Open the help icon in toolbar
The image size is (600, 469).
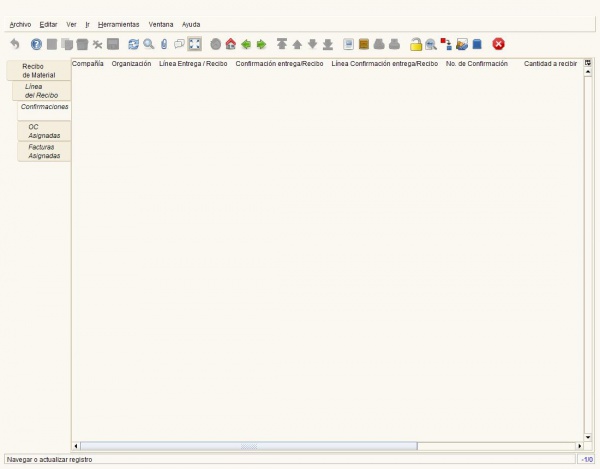click(36, 44)
